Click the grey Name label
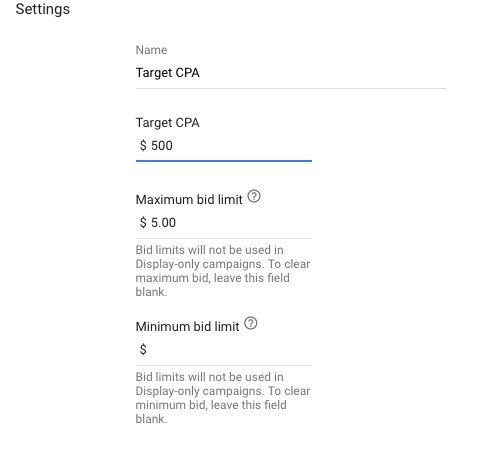The image size is (483, 455). coord(151,50)
